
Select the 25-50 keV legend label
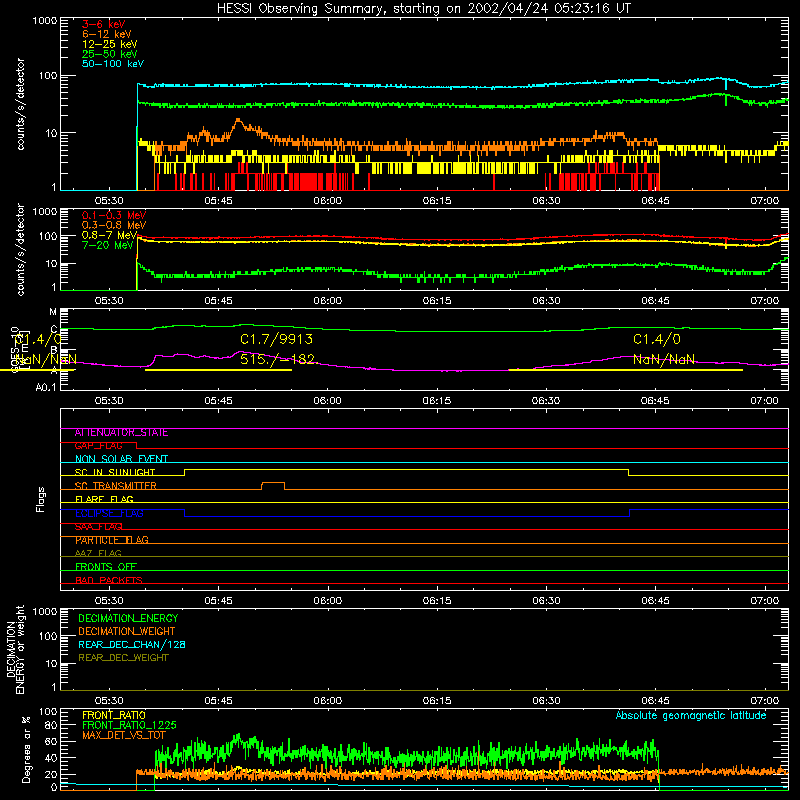110,54
